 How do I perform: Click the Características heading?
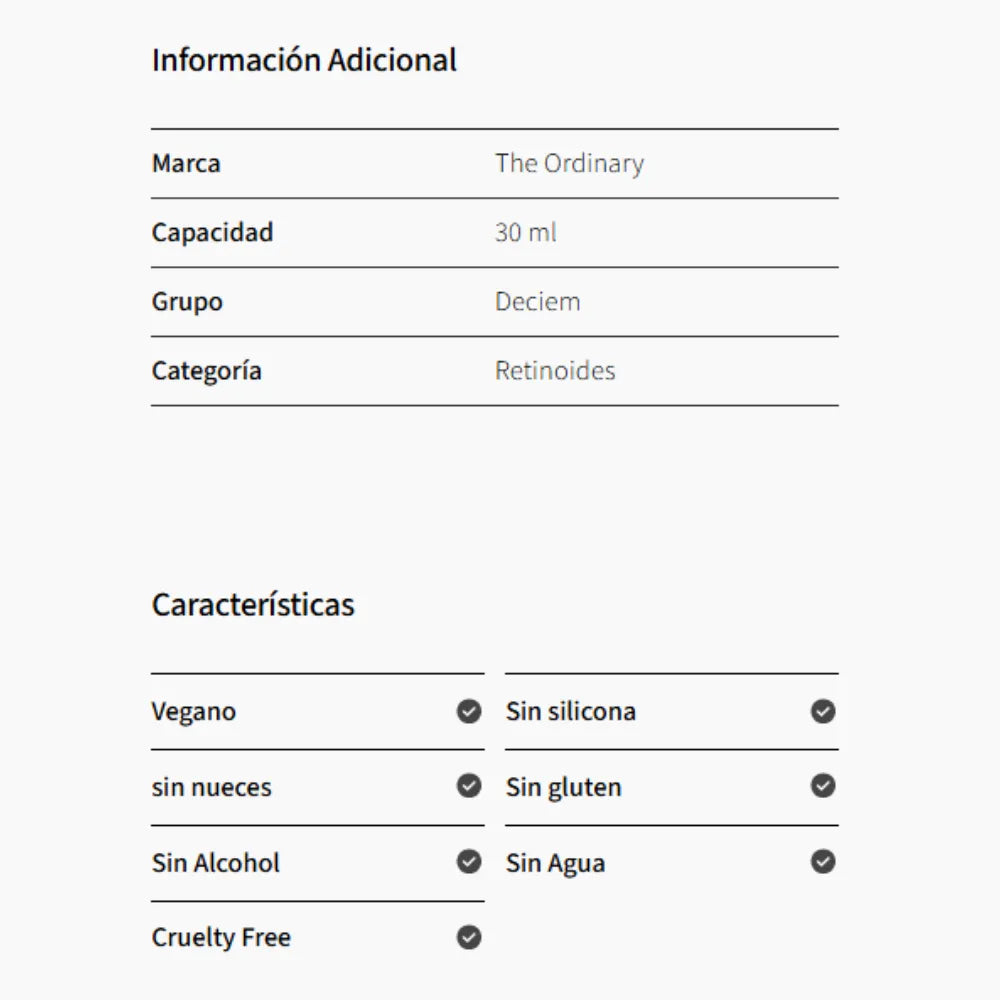(253, 605)
